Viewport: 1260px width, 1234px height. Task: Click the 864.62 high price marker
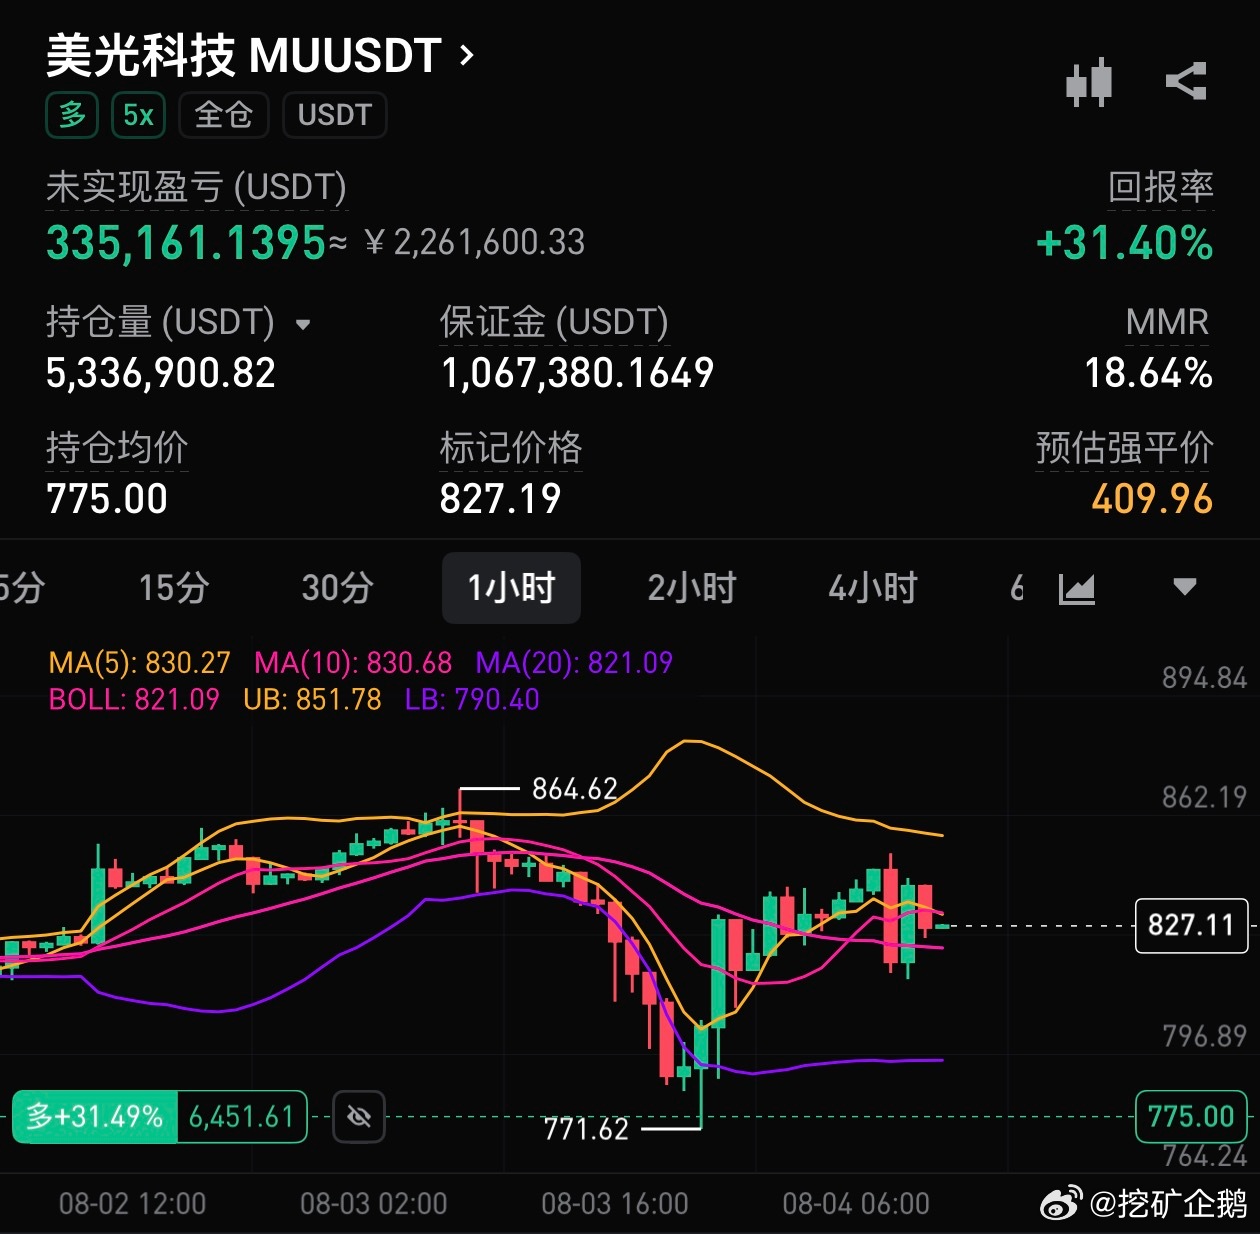575,790
